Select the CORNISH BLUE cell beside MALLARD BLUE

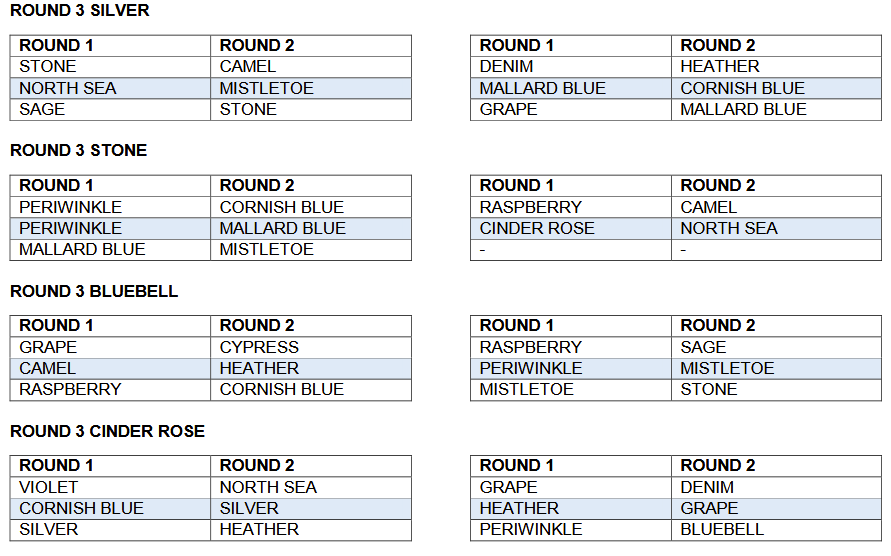point(742,88)
